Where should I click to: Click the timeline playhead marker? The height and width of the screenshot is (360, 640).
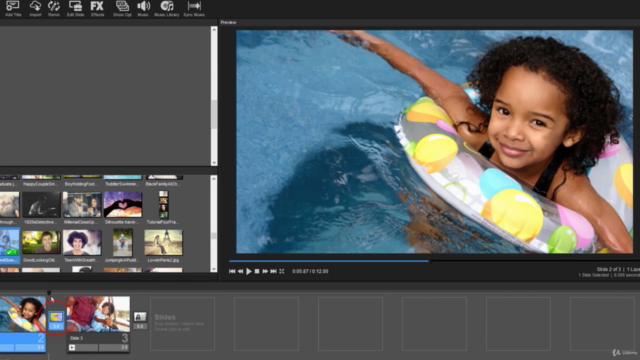49,293
